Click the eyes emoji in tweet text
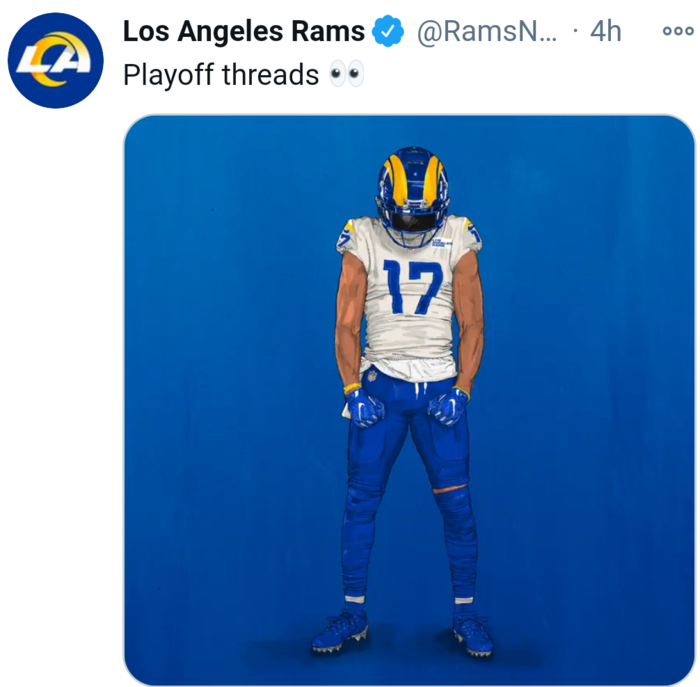Screen dimensions: 700x687 pos(346,74)
